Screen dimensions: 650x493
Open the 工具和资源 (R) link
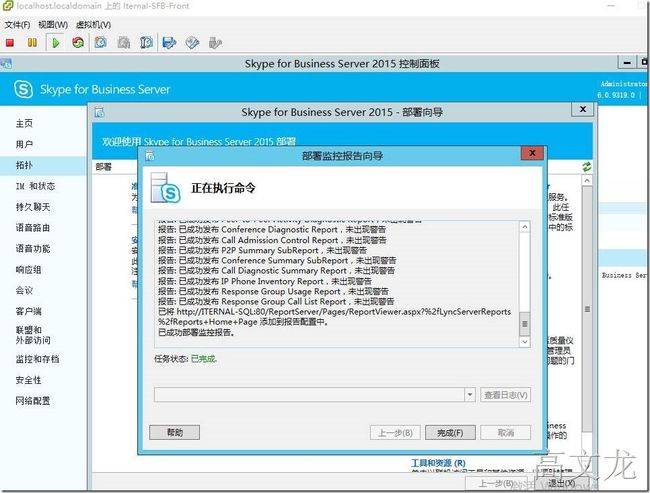click(438, 463)
